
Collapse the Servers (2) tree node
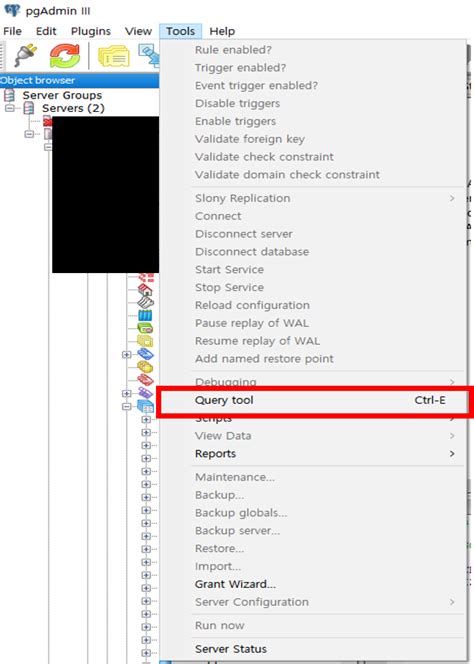click(x=9, y=108)
